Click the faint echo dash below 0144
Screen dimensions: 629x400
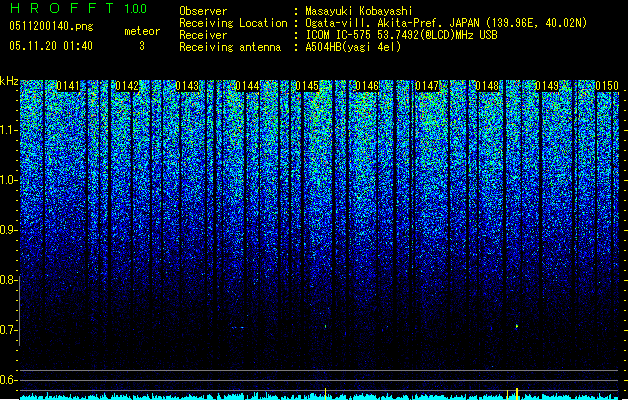coord(238,327)
